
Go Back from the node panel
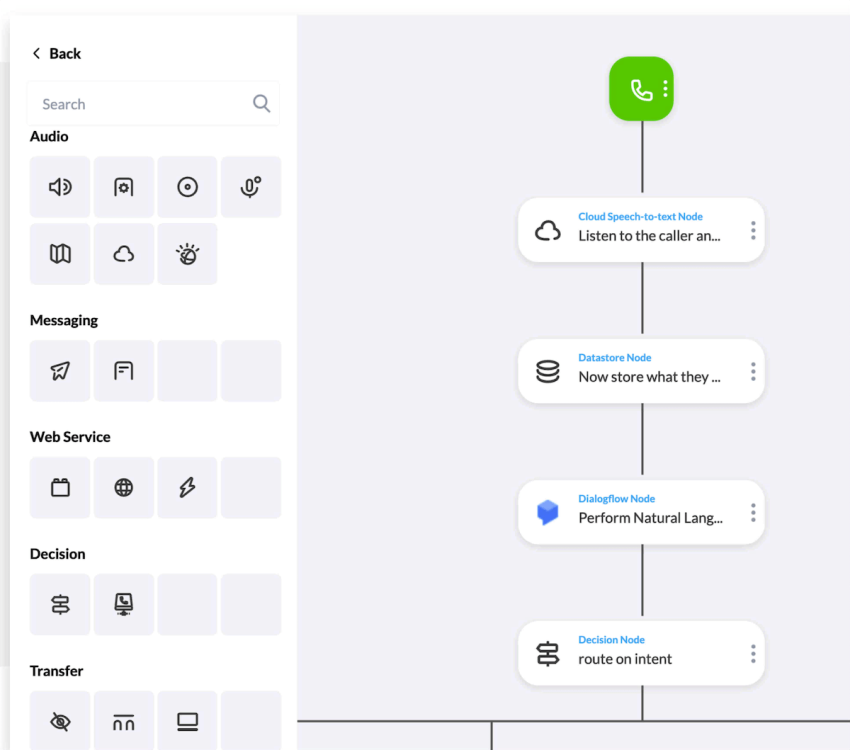(x=56, y=53)
